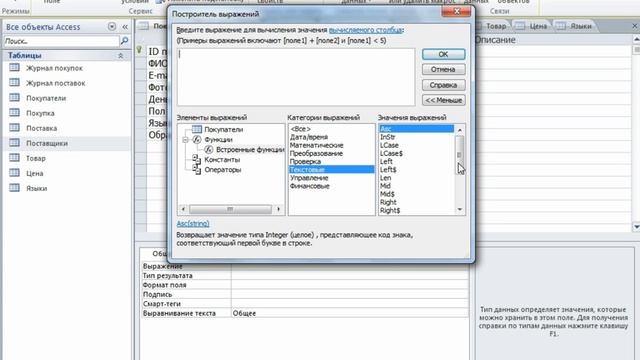Open the Asc(string) help link

click(193, 223)
